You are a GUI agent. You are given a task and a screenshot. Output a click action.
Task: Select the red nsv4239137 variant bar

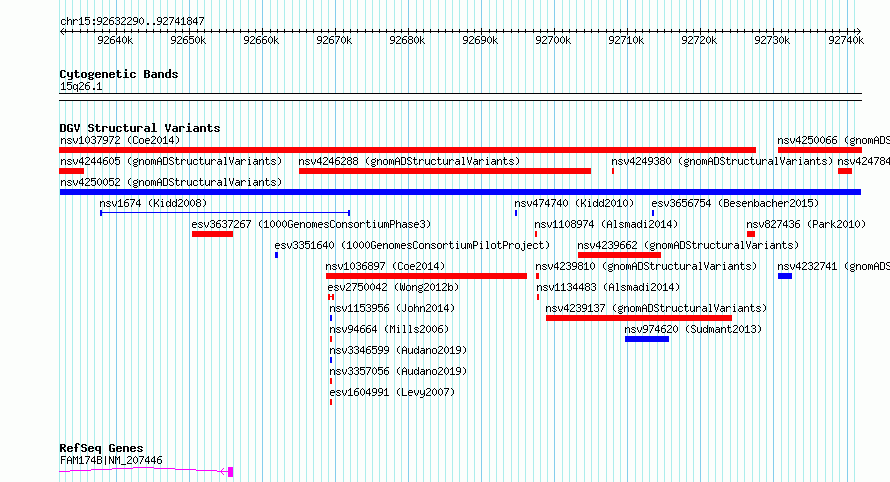[639, 318]
